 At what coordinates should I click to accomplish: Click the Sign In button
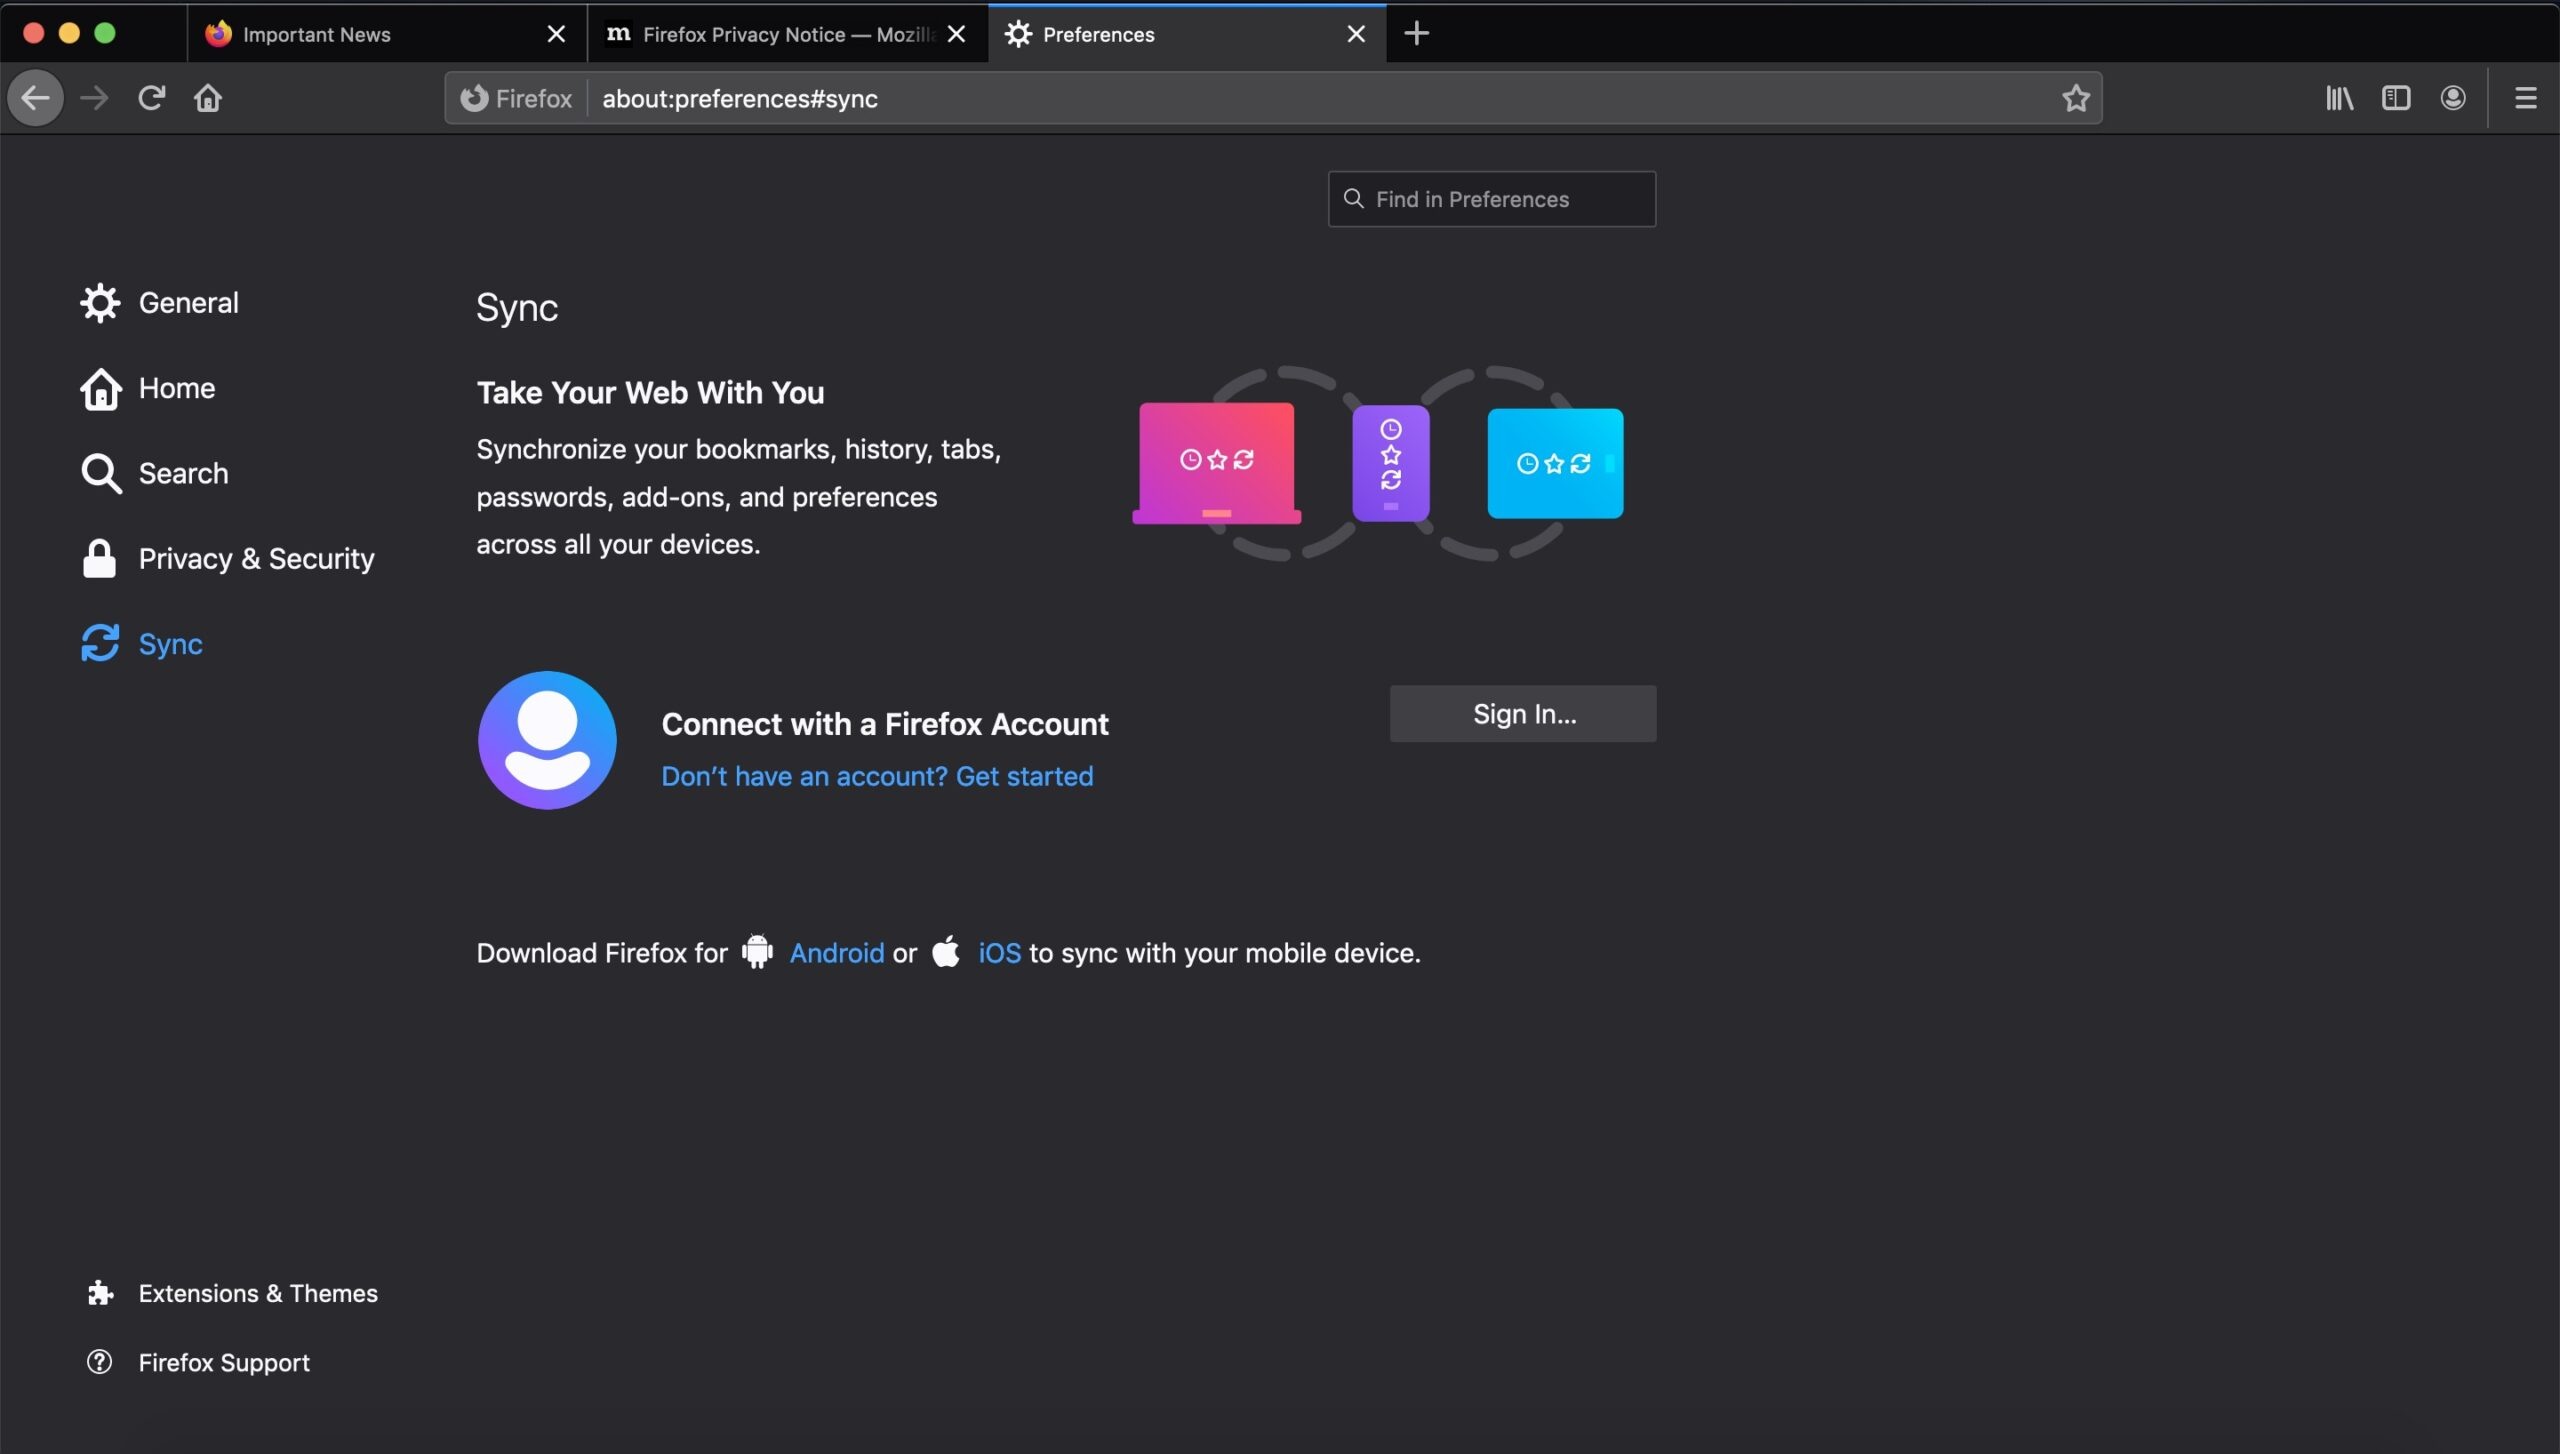pos(1523,712)
